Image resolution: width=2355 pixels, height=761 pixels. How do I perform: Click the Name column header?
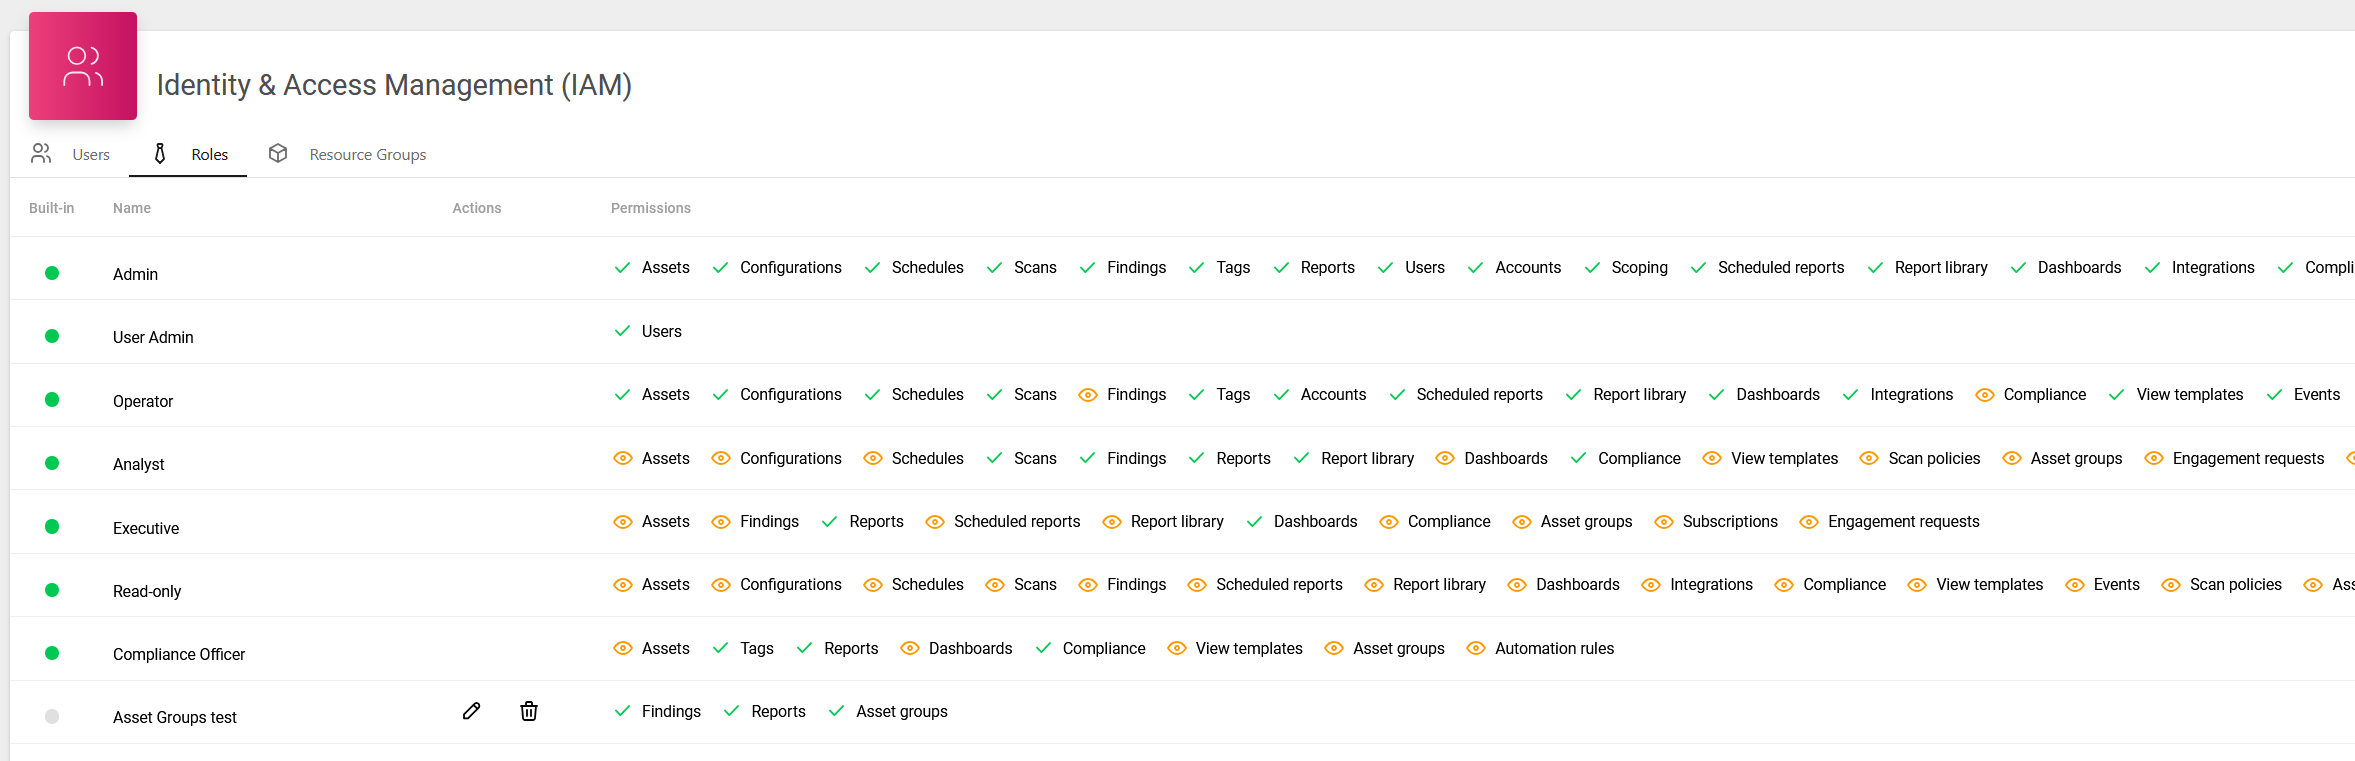point(132,208)
